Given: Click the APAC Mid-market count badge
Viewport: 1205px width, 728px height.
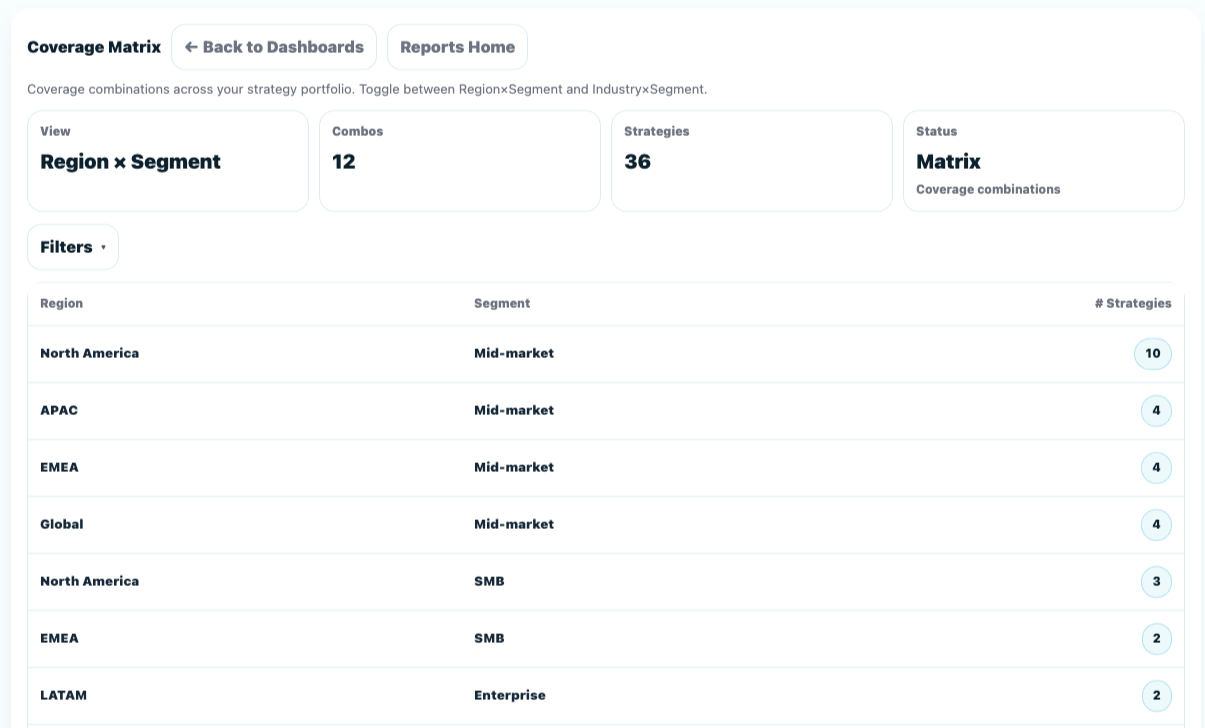Looking at the screenshot, I should pyautogui.click(x=1156, y=411).
